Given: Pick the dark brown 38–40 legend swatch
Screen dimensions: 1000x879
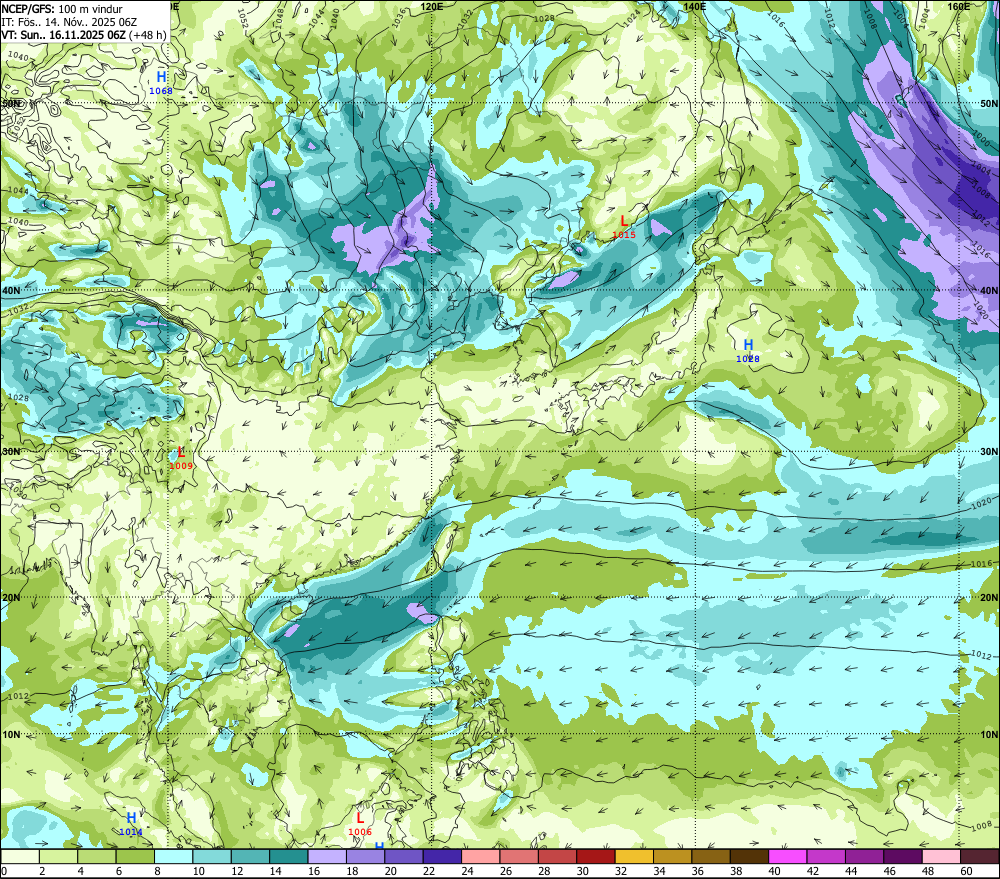Looking at the screenshot, I should [749, 856].
